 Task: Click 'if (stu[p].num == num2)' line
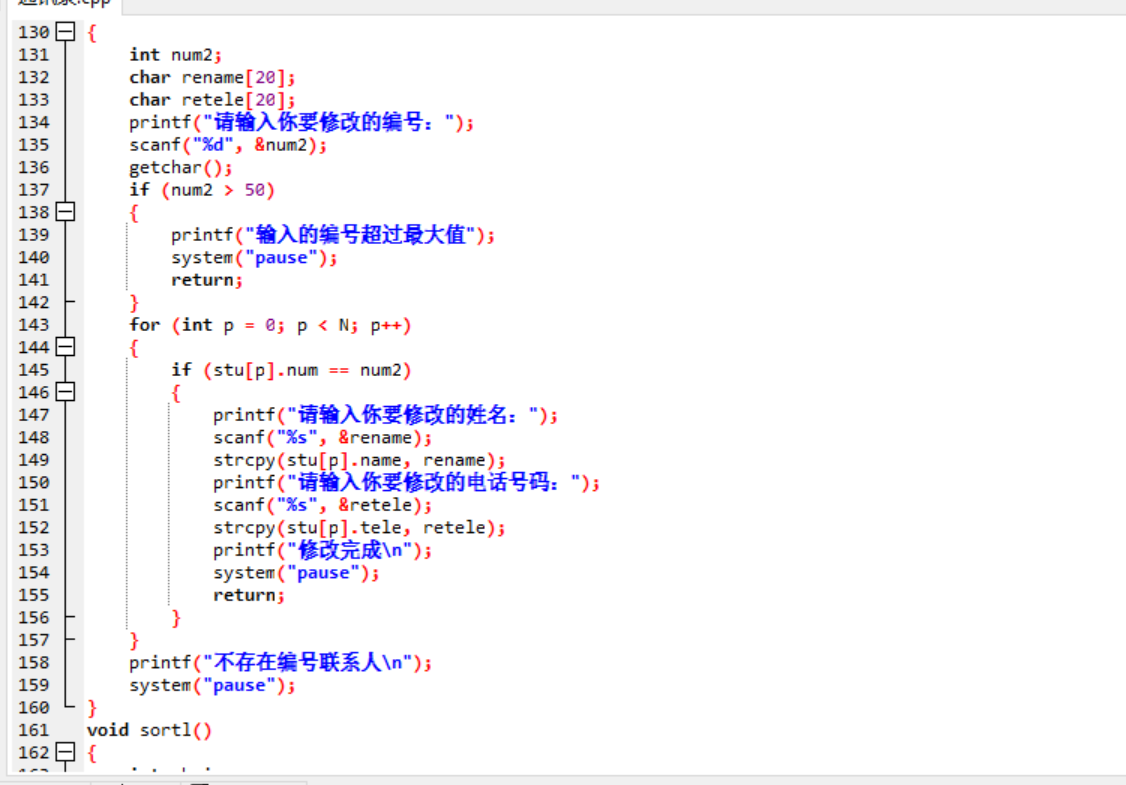[x=291, y=370]
